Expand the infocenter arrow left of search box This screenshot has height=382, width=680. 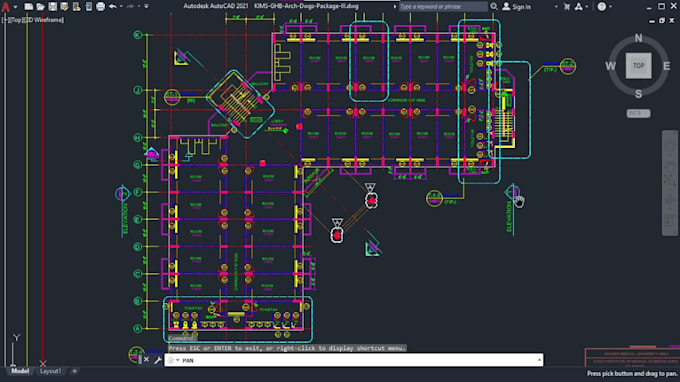point(395,7)
